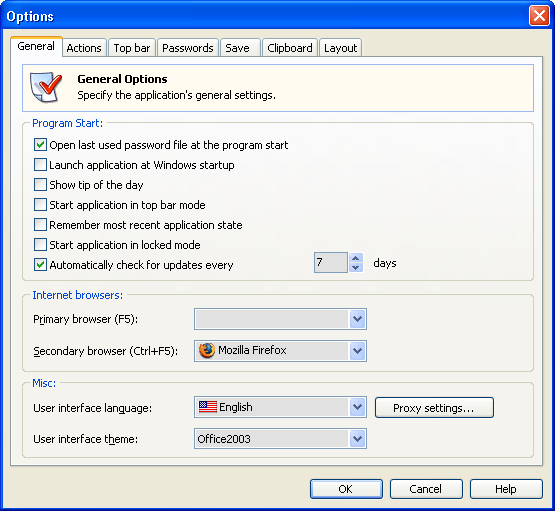Select the Save tab
Viewport: 555px width, 511px height.
point(240,48)
